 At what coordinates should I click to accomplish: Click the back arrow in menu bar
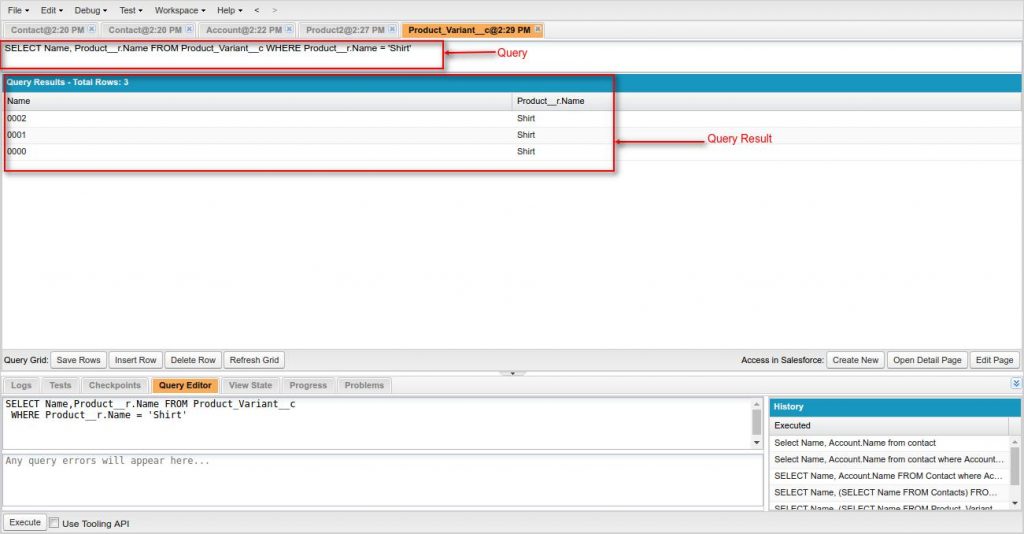pyautogui.click(x=256, y=10)
